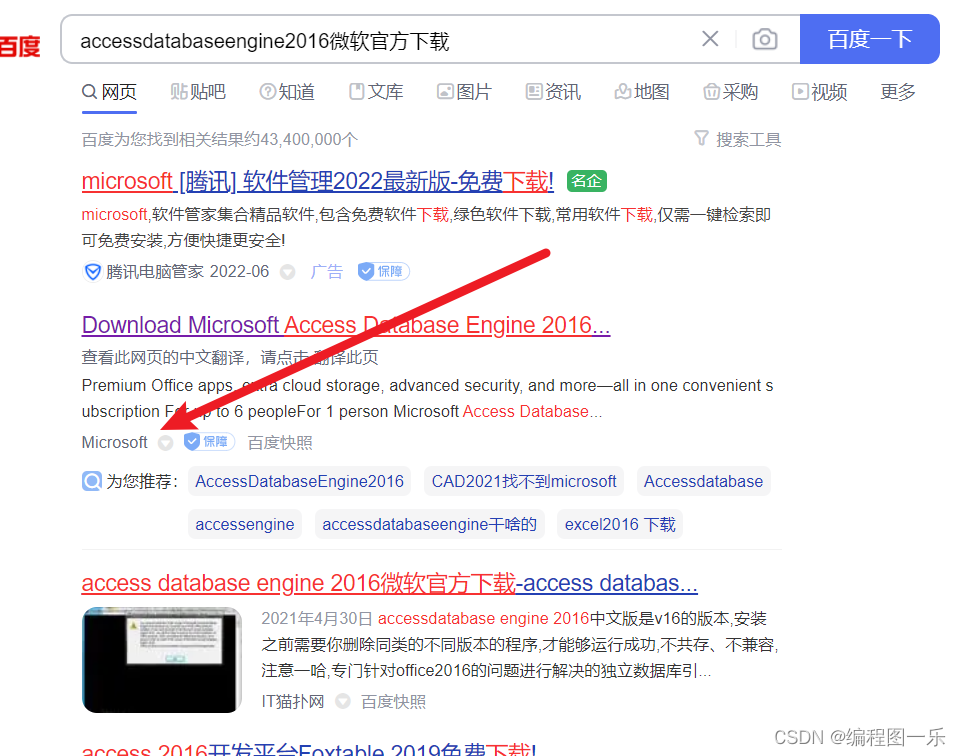The image size is (961, 756).
Task: Open 百度快照 for the IT猫扑网 result
Action: [x=393, y=701]
